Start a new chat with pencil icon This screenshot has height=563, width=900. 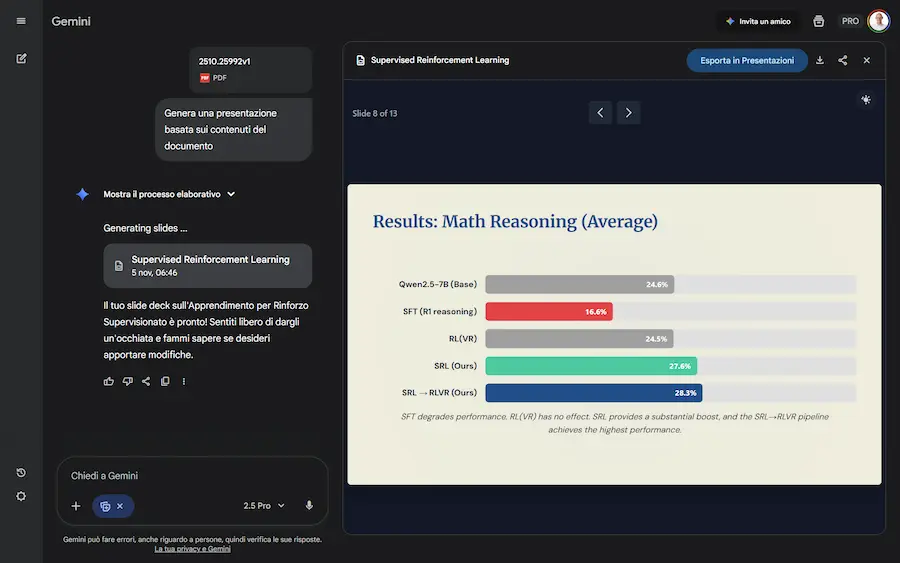[21, 58]
